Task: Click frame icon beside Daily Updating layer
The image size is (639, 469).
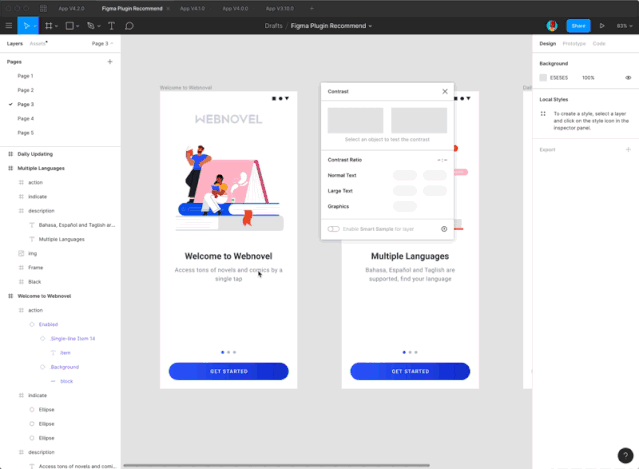Action: pos(11,154)
